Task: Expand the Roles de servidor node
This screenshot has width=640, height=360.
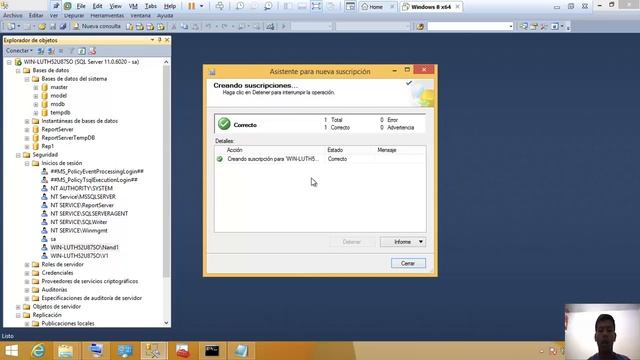Action: (x=27, y=264)
